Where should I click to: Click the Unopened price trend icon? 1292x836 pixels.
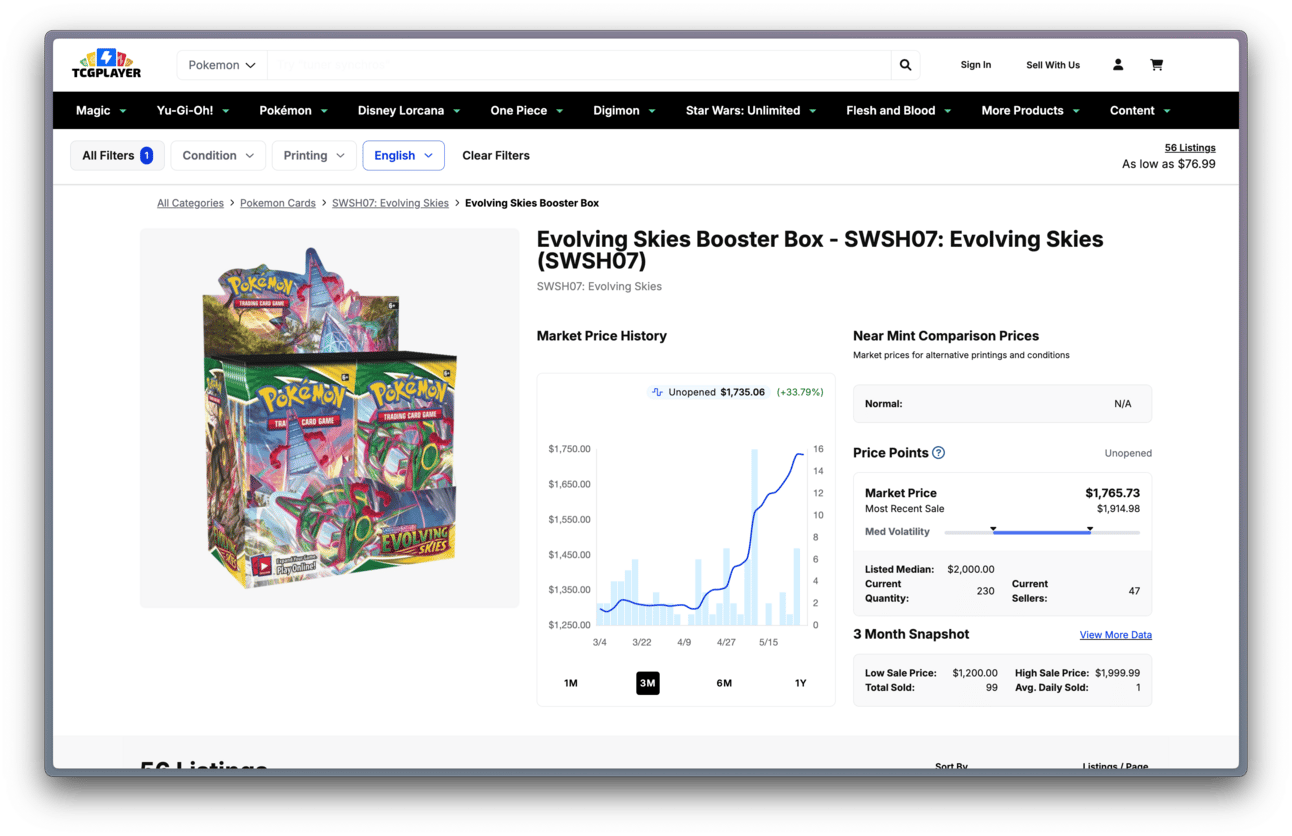coord(657,392)
